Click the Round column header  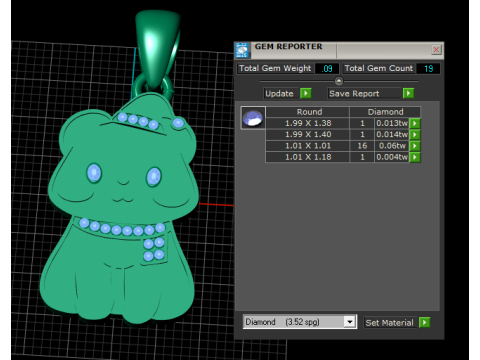coord(308,112)
